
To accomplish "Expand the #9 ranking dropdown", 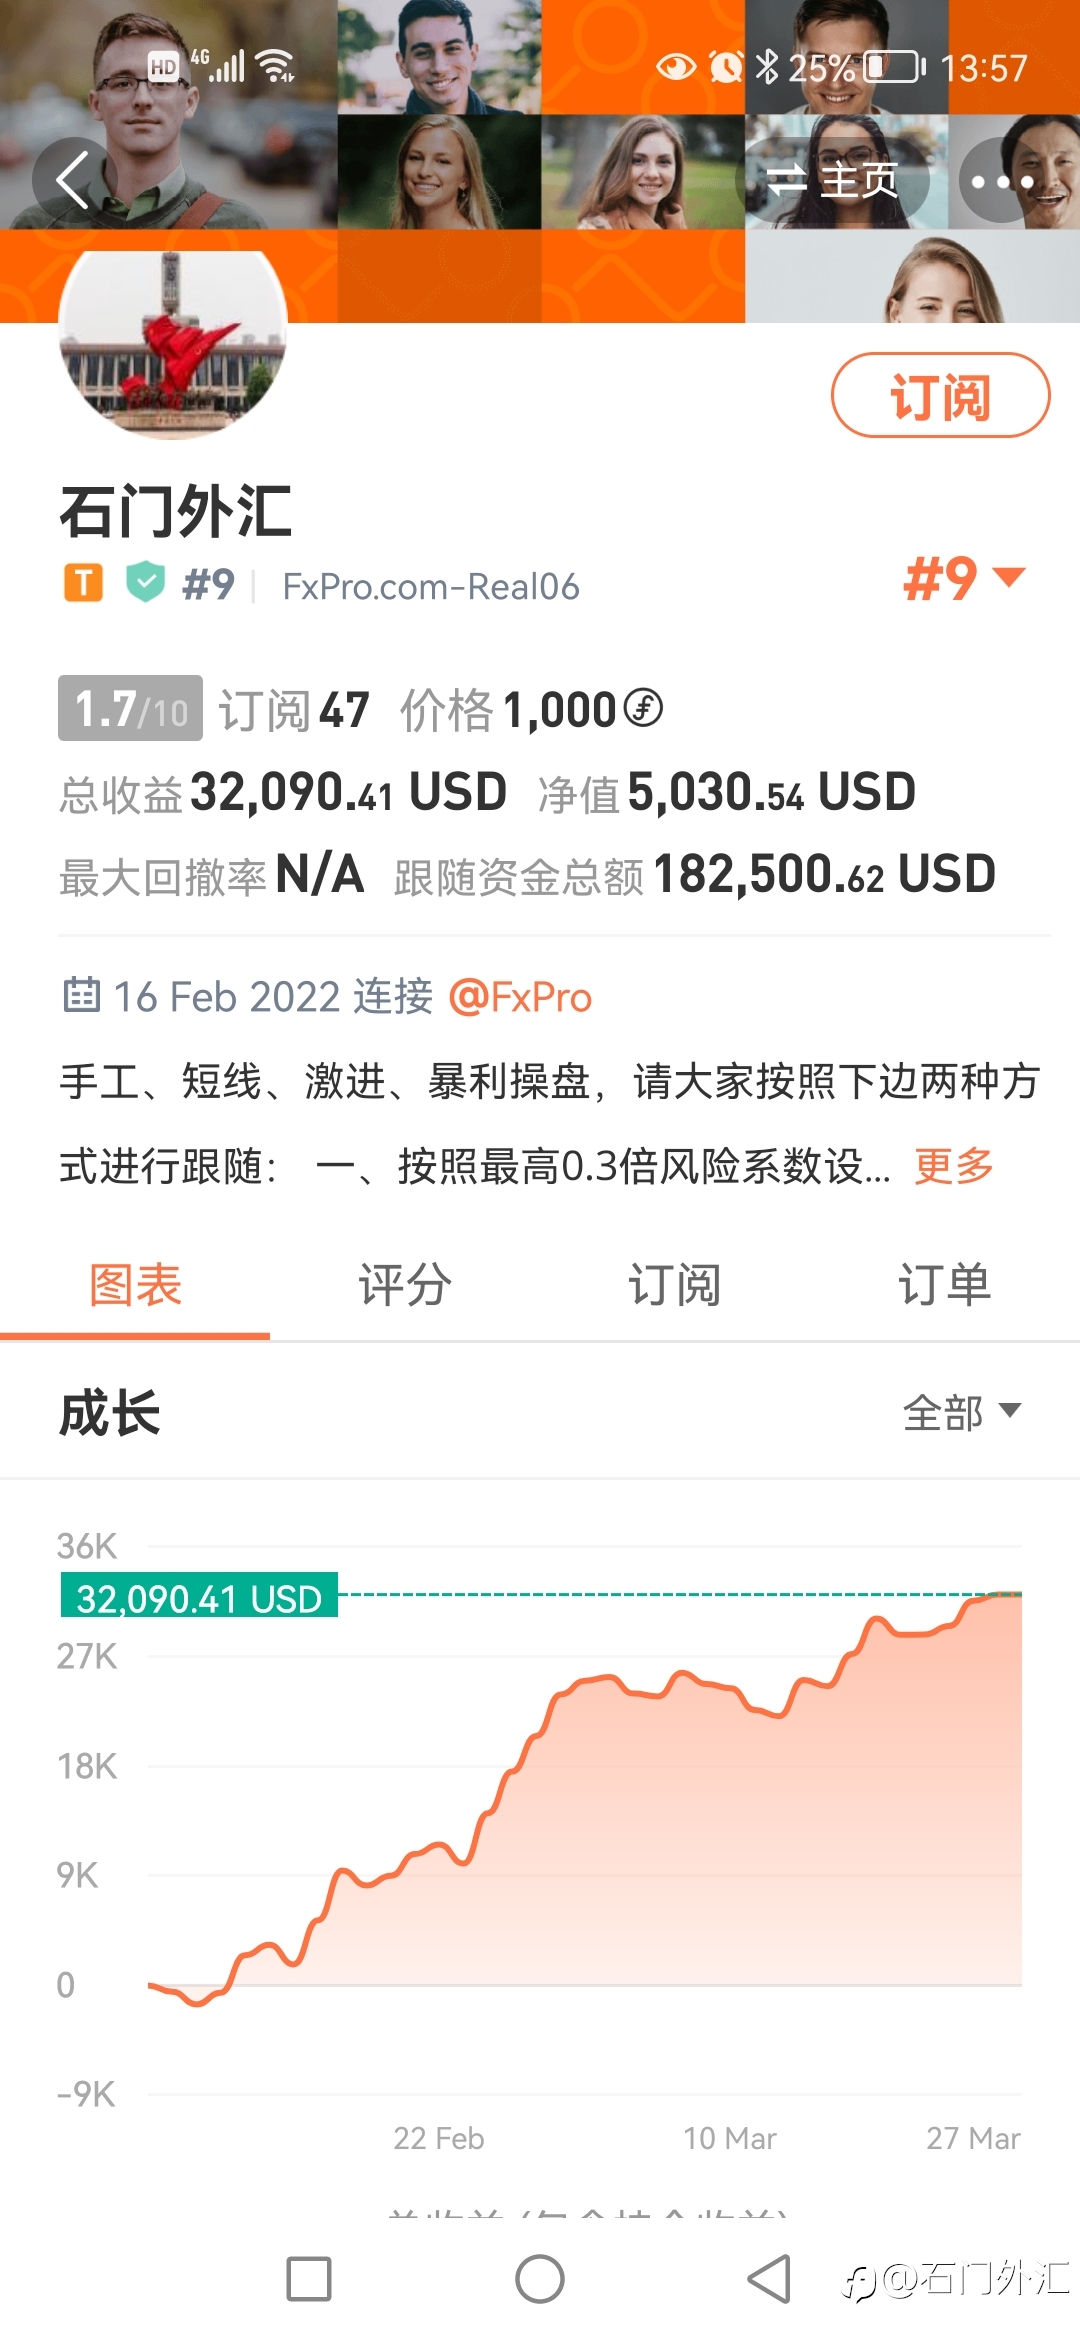I will (x=964, y=578).
